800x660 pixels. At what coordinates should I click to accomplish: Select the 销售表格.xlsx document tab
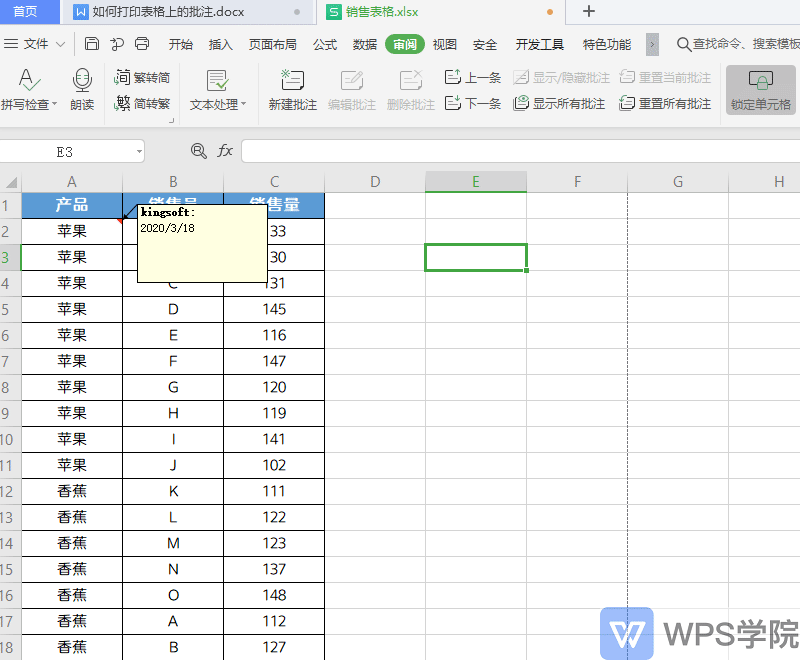coord(441,12)
